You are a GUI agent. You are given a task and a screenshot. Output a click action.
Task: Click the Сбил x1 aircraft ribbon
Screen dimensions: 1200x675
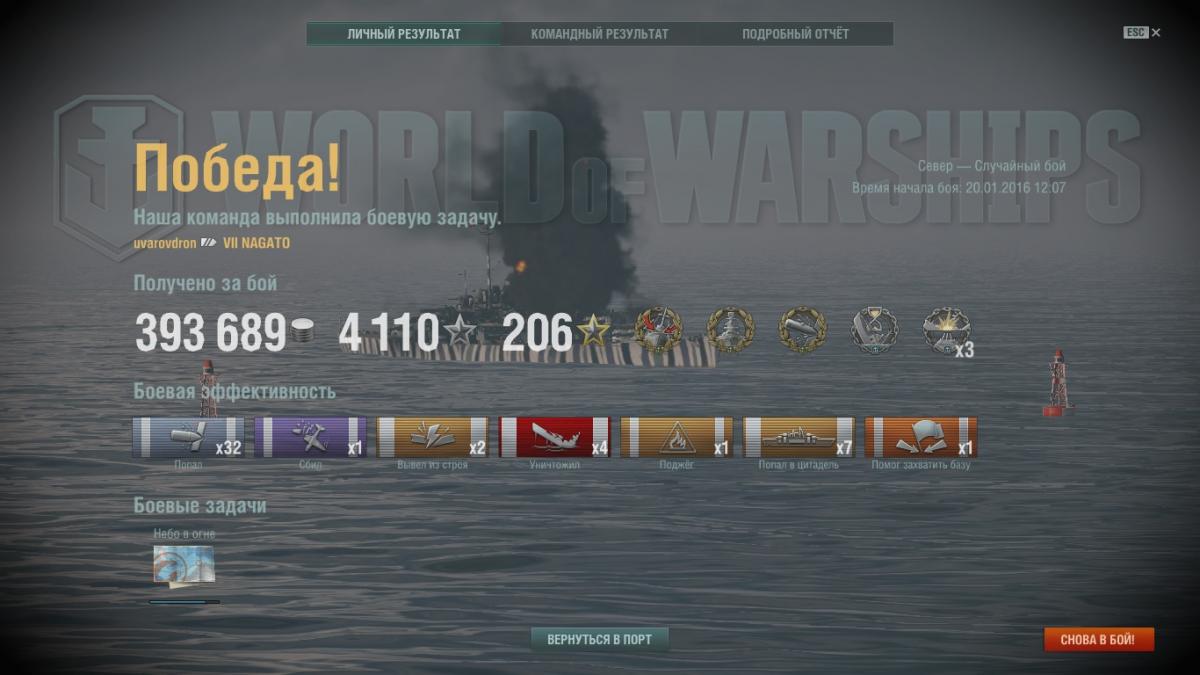coord(310,437)
